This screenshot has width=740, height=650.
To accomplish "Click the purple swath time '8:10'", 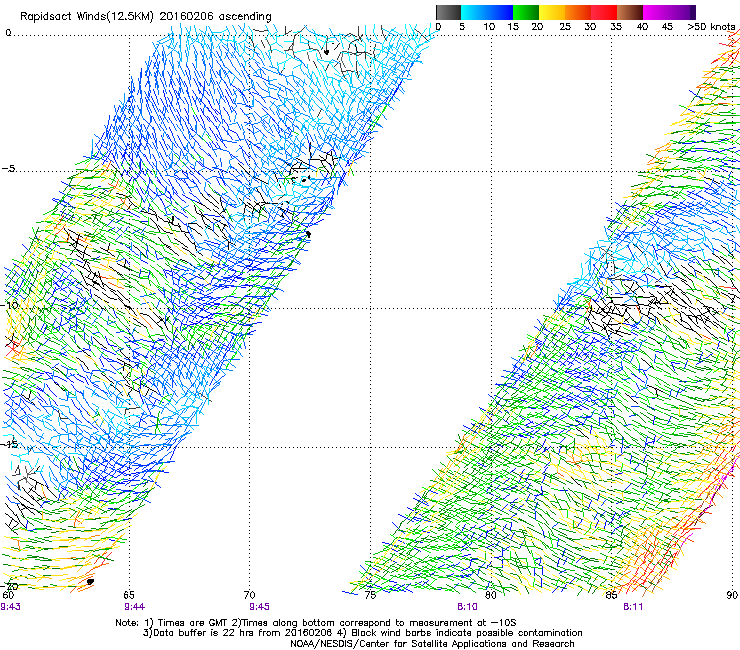I will point(467,607).
